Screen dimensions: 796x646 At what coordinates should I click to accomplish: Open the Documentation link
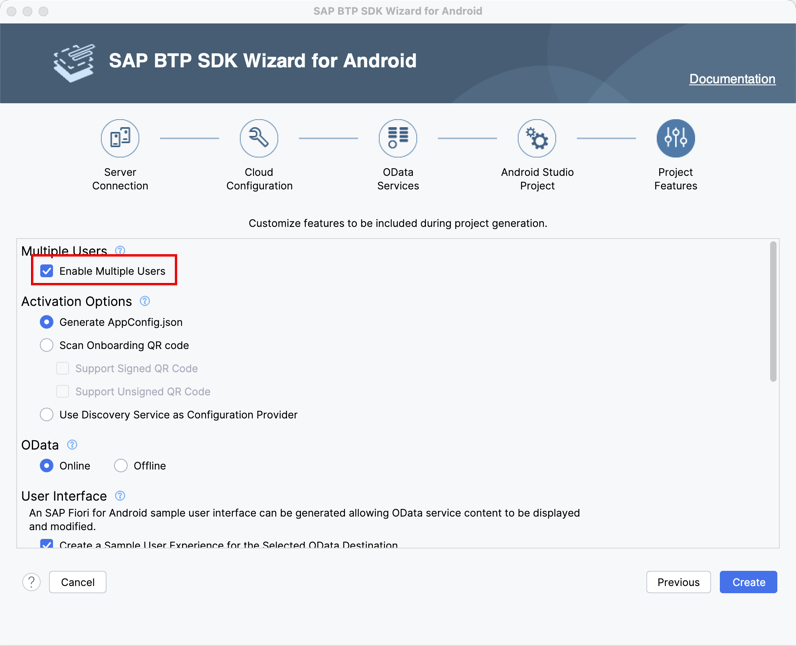tap(732, 79)
